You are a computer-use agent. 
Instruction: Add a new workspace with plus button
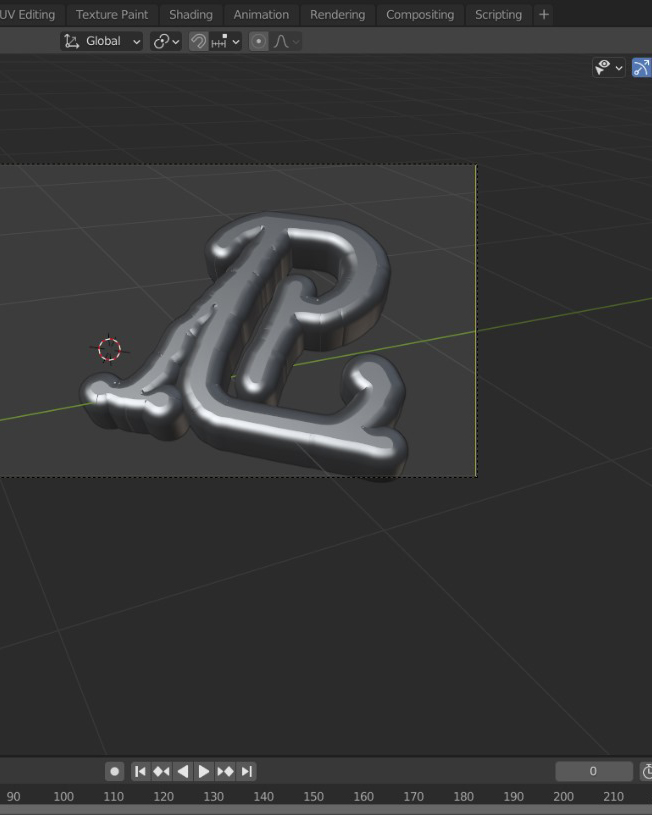[544, 14]
